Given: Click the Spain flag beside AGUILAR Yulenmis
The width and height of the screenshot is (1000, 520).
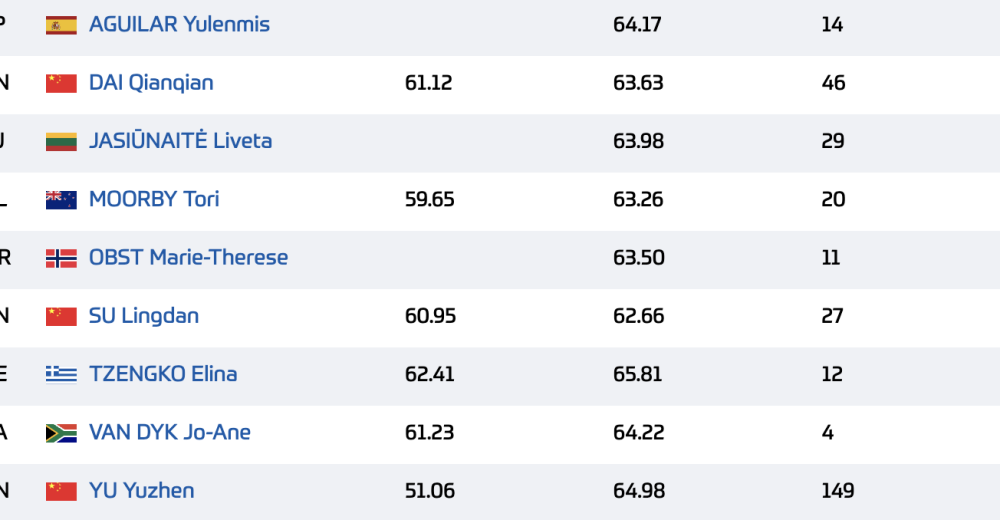Looking at the screenshot, I should [61, 25].
